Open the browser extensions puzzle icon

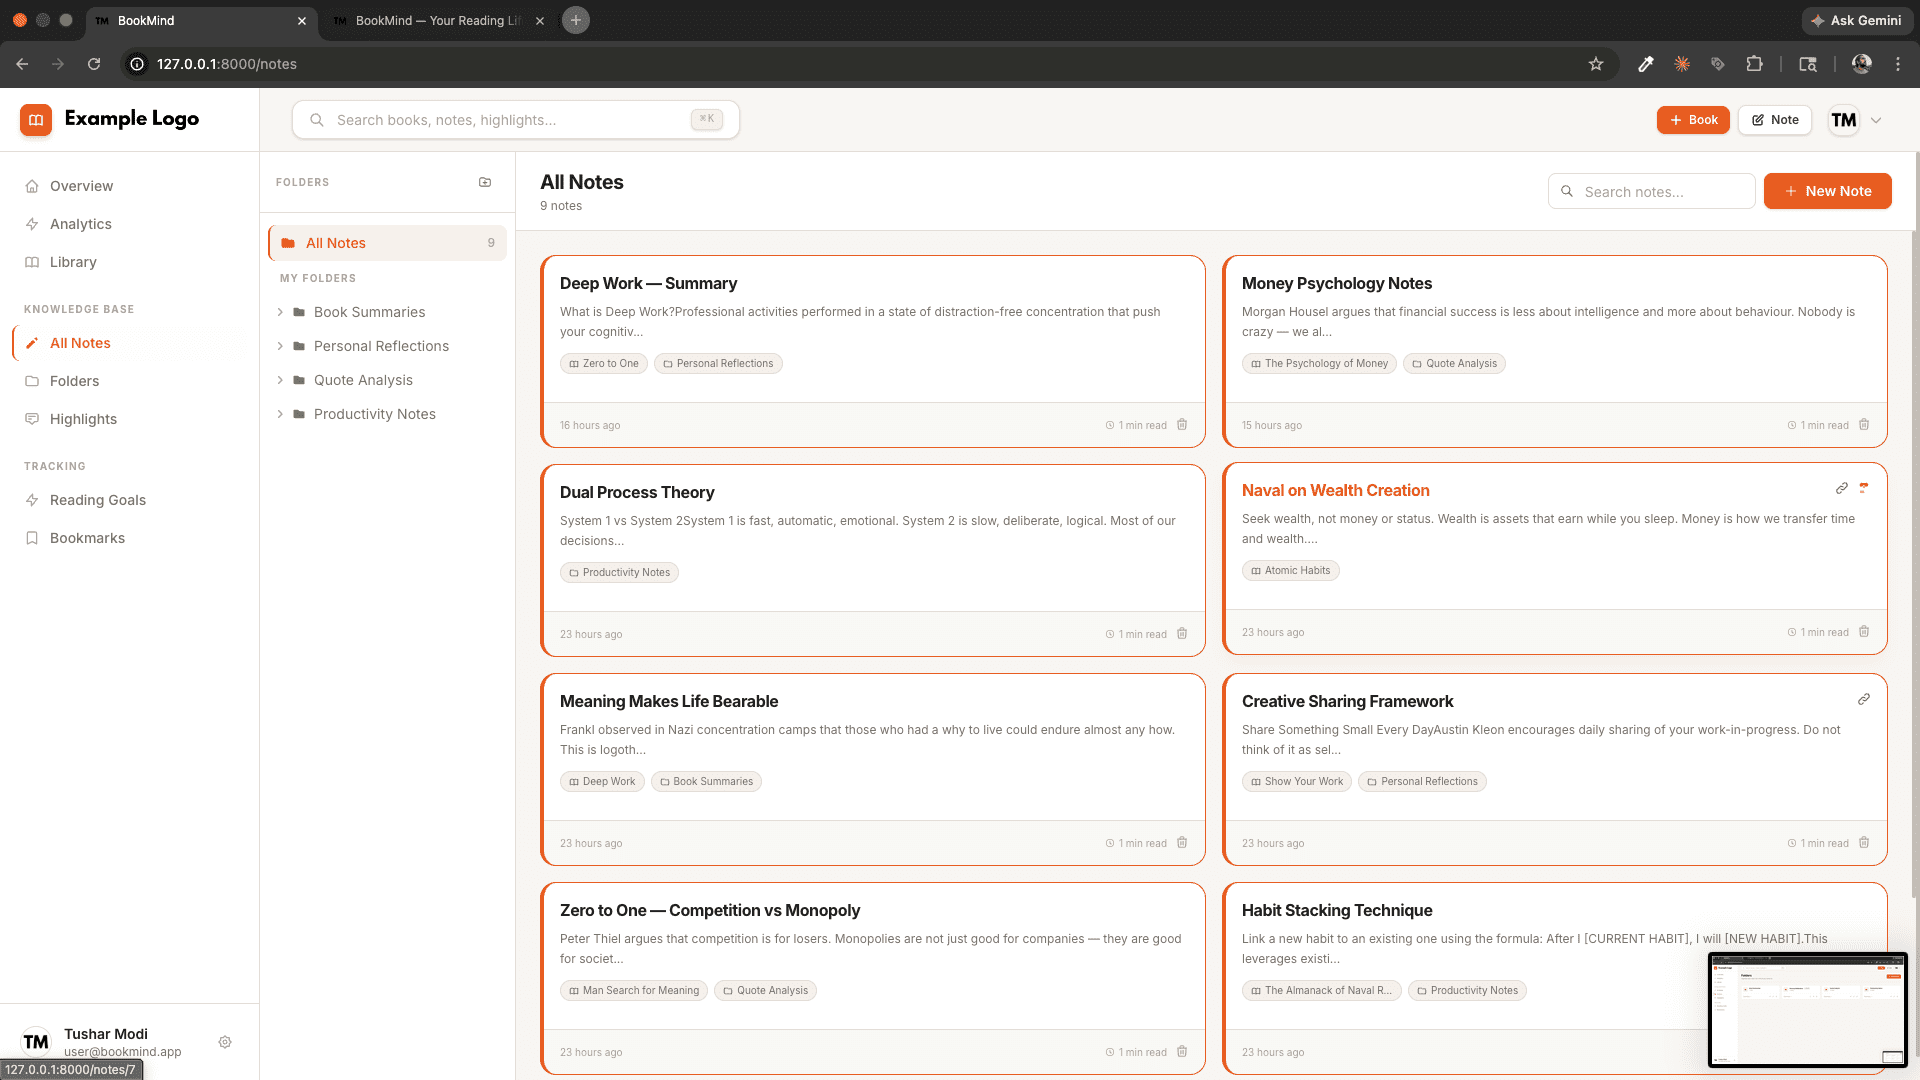tap(1754, 64)
